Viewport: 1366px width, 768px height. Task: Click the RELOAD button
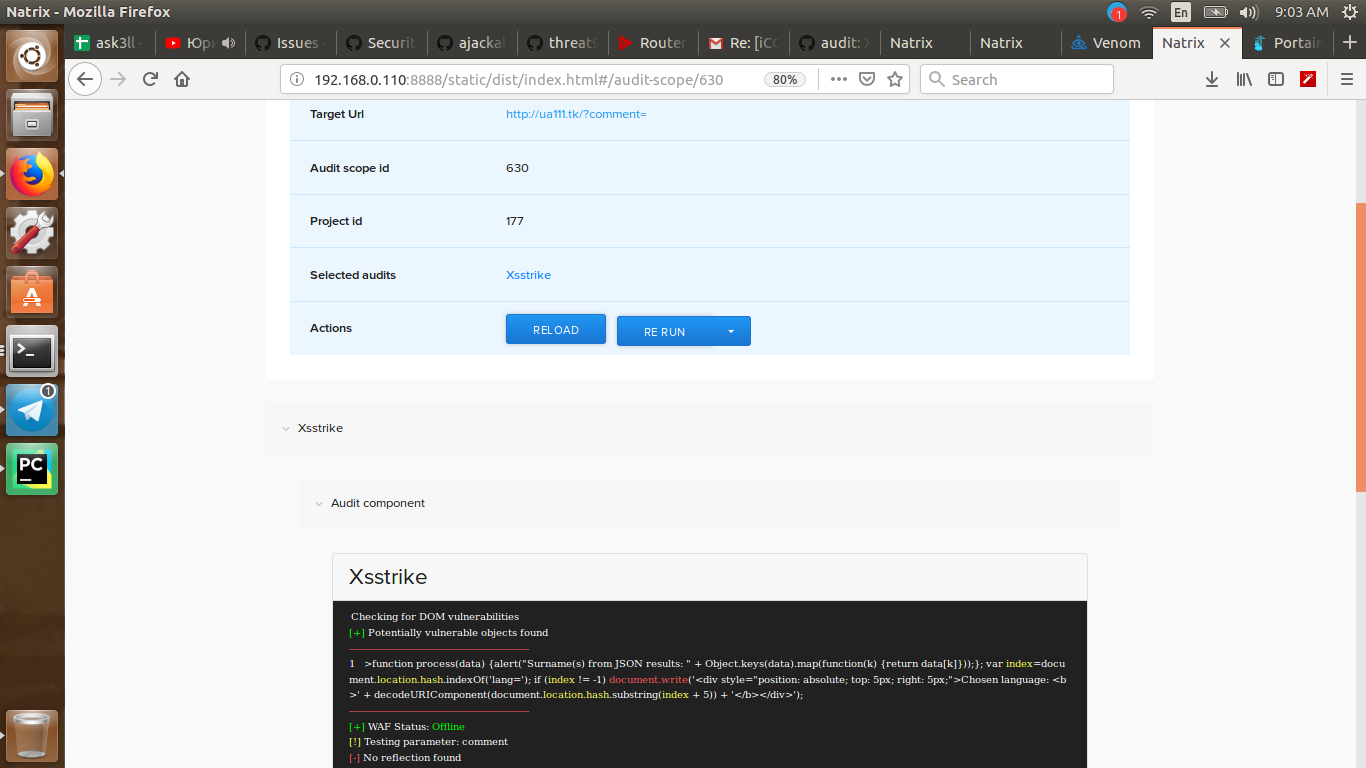[556, 329]
